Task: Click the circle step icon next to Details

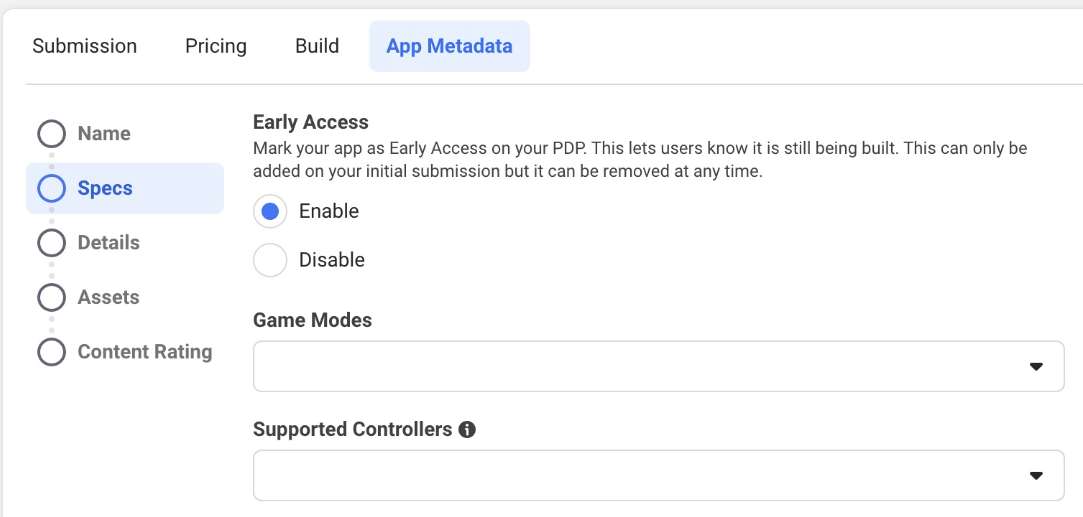Action: click(52, 243)
